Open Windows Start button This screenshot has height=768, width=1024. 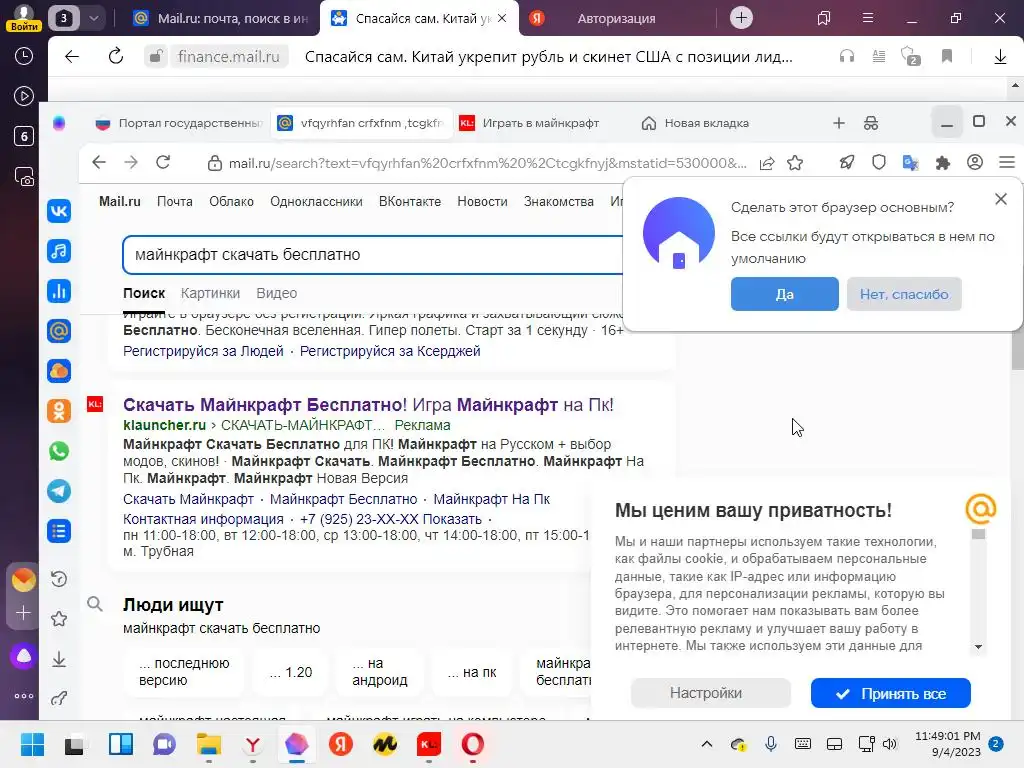(x=32, y=744)
